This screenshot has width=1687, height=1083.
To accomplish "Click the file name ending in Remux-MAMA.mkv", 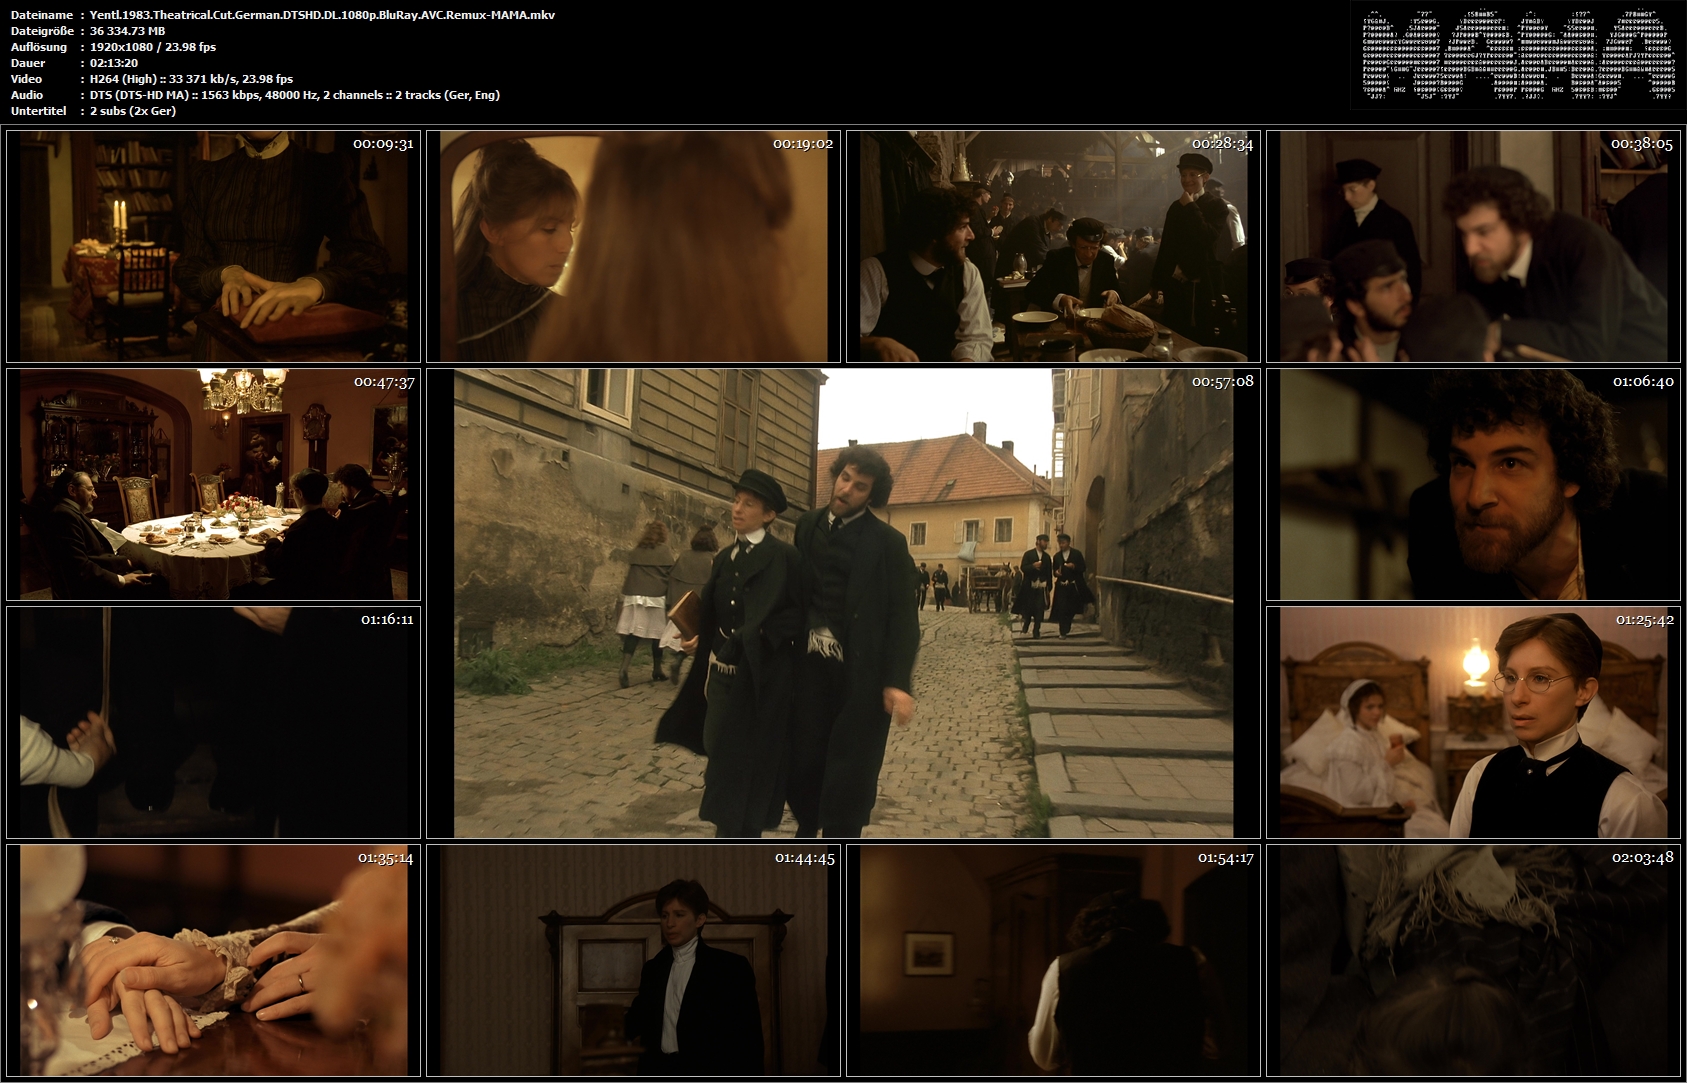I will click(322, 15).
